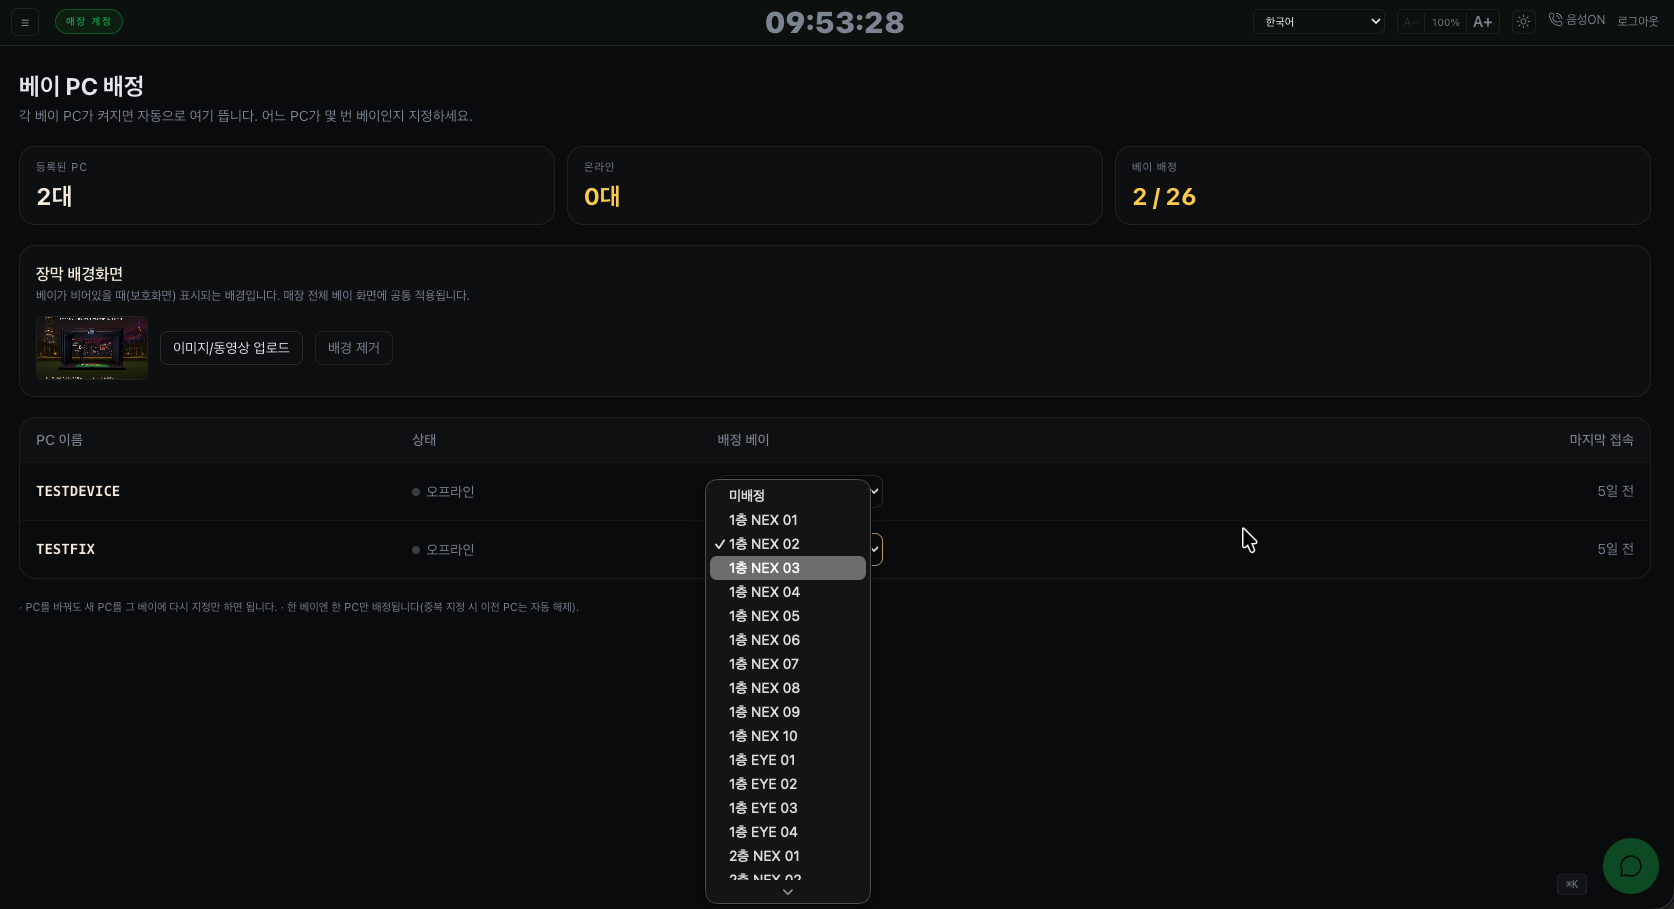Select 1층 NEX 07 from dropdown list

[788, 664]
